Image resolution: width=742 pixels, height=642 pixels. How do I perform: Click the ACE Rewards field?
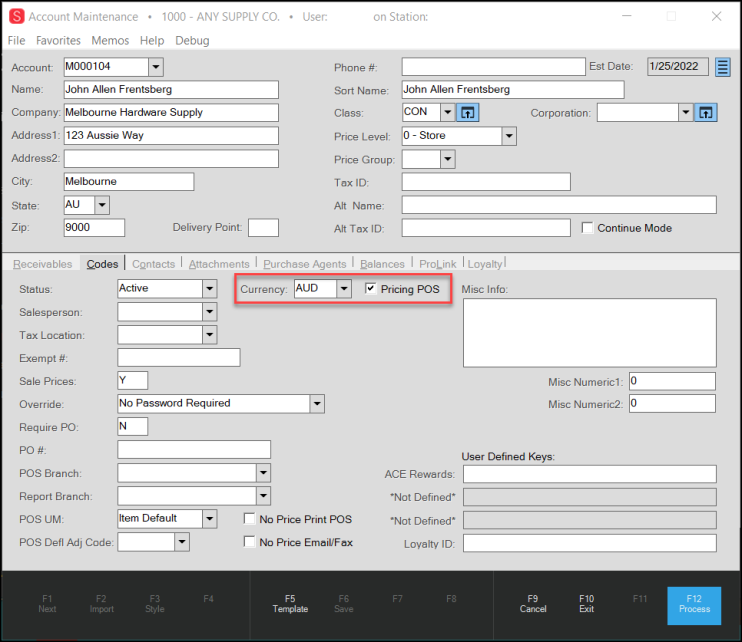coord(590,474)
